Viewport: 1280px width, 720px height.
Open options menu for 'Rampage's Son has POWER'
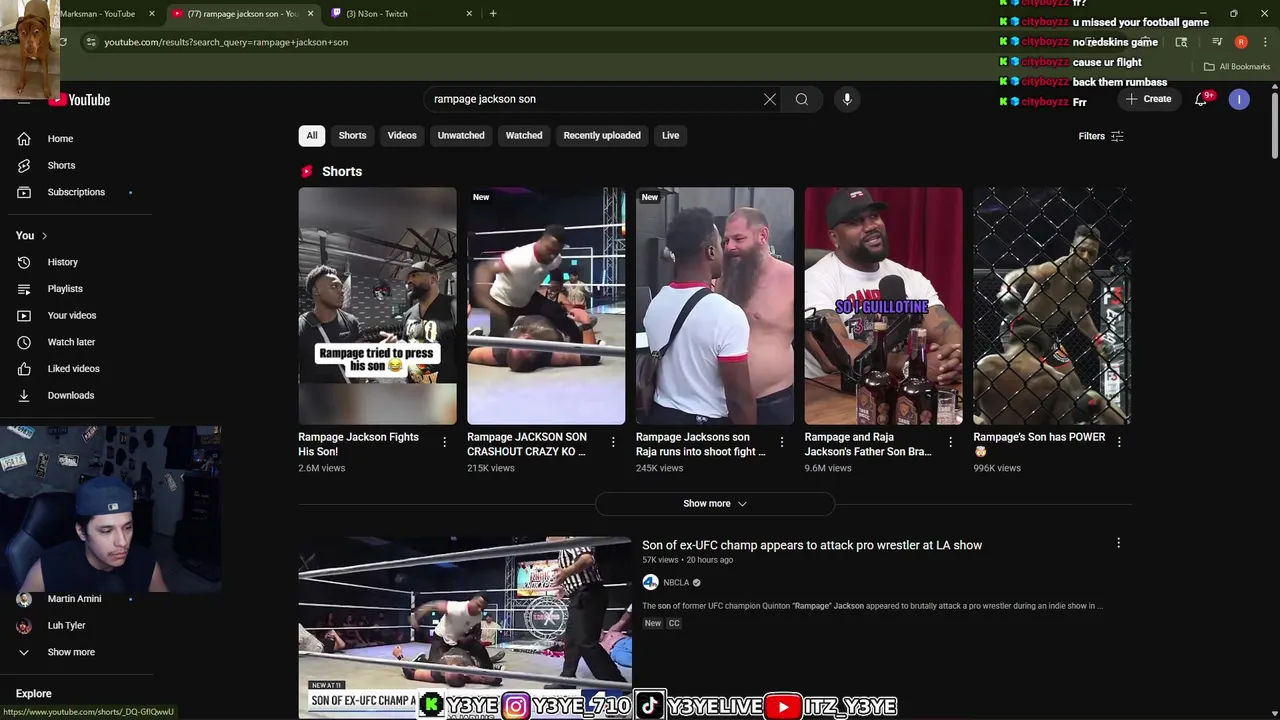pos(1119,441)
